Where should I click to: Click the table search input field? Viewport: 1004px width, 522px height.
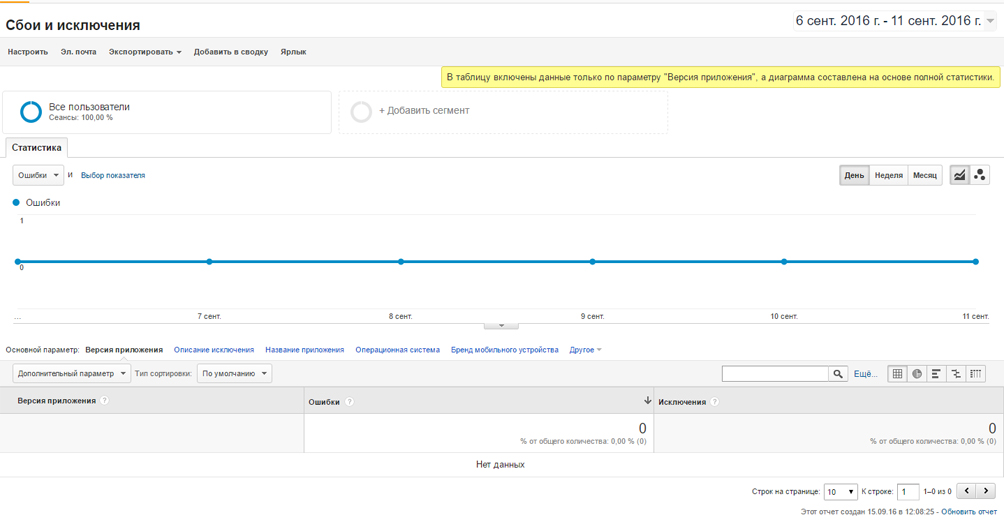click(x=775, y=374)
